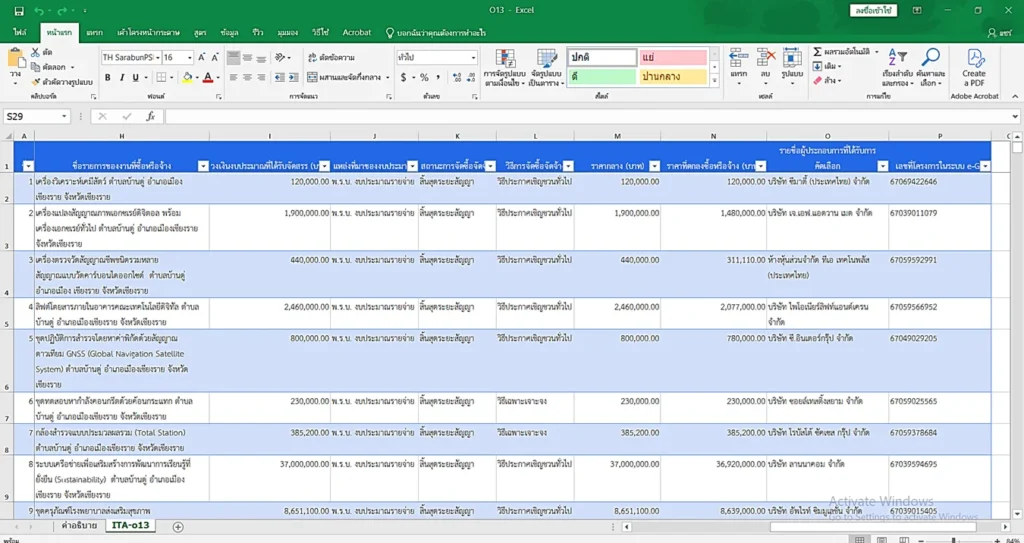Toggle Align Left for text
Screen dimensions: 1024x543
tap(233, 77)
